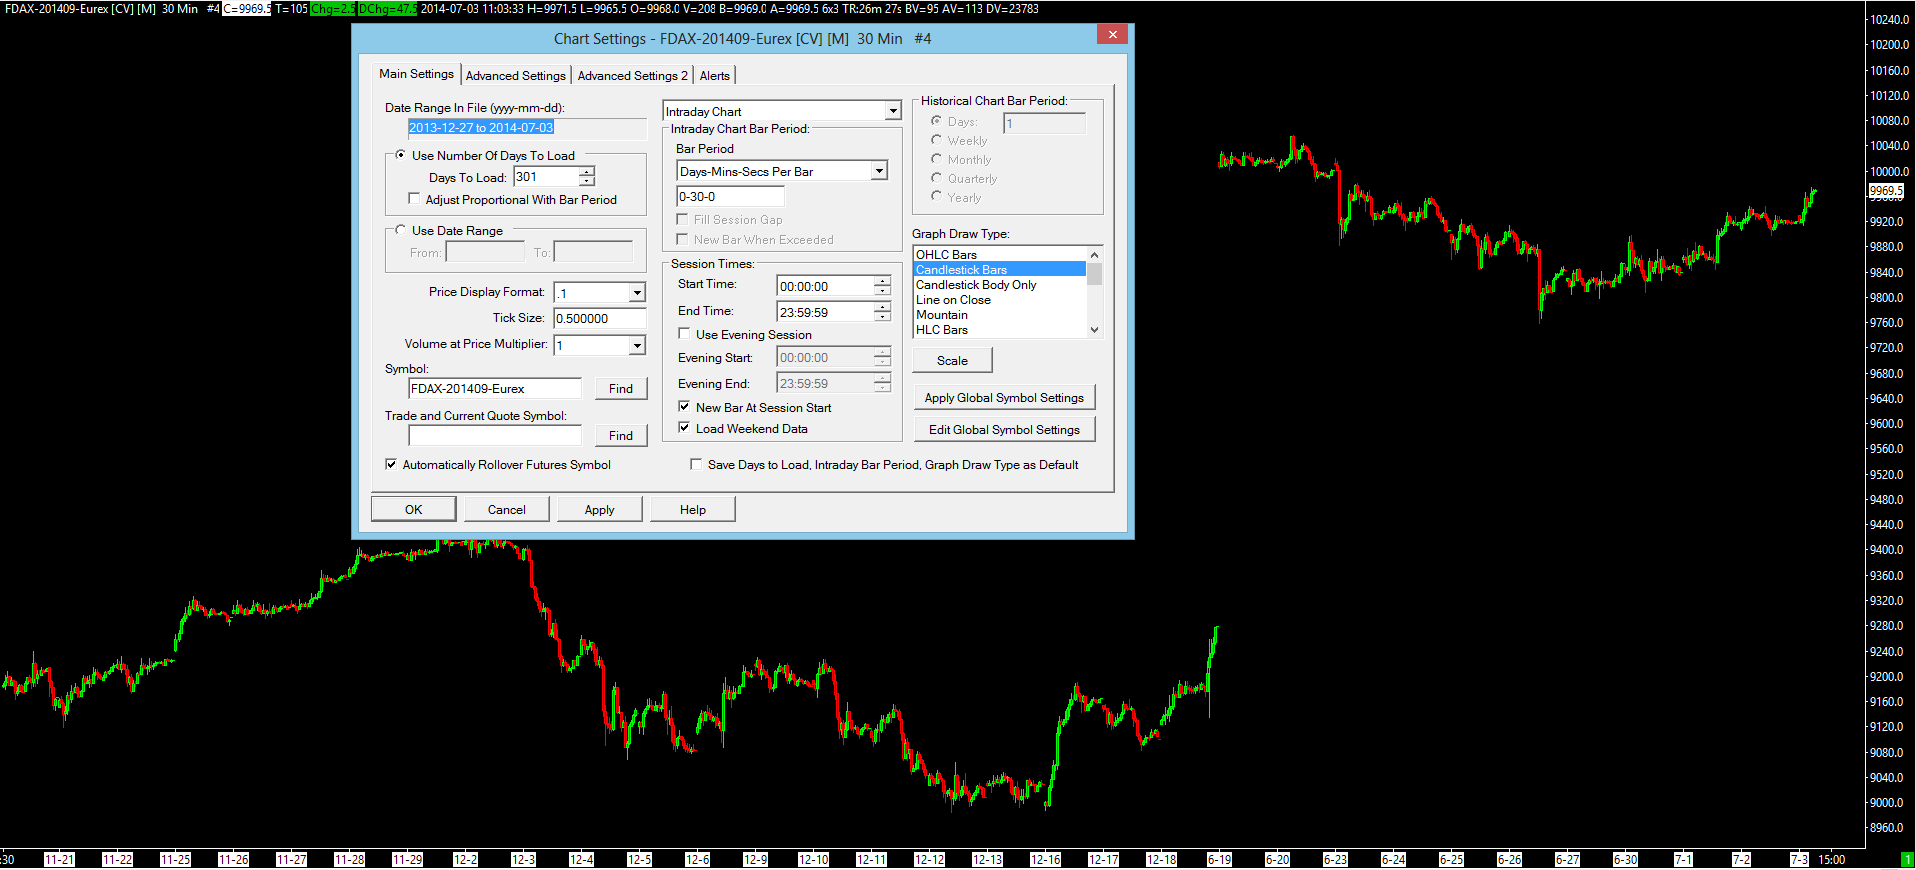Select OHLC Bars draw type
1916x870 pixels.
tap(999, 254)
